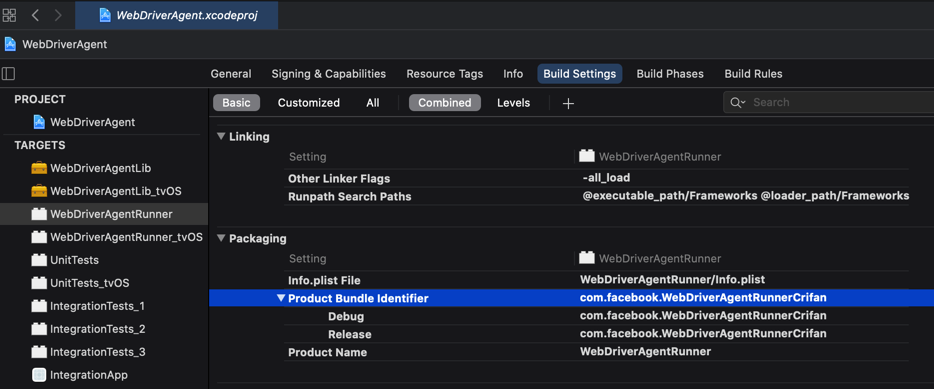Click the WebDriverAgentRunner/Info.plist value
934x389 pixels.
672,279
